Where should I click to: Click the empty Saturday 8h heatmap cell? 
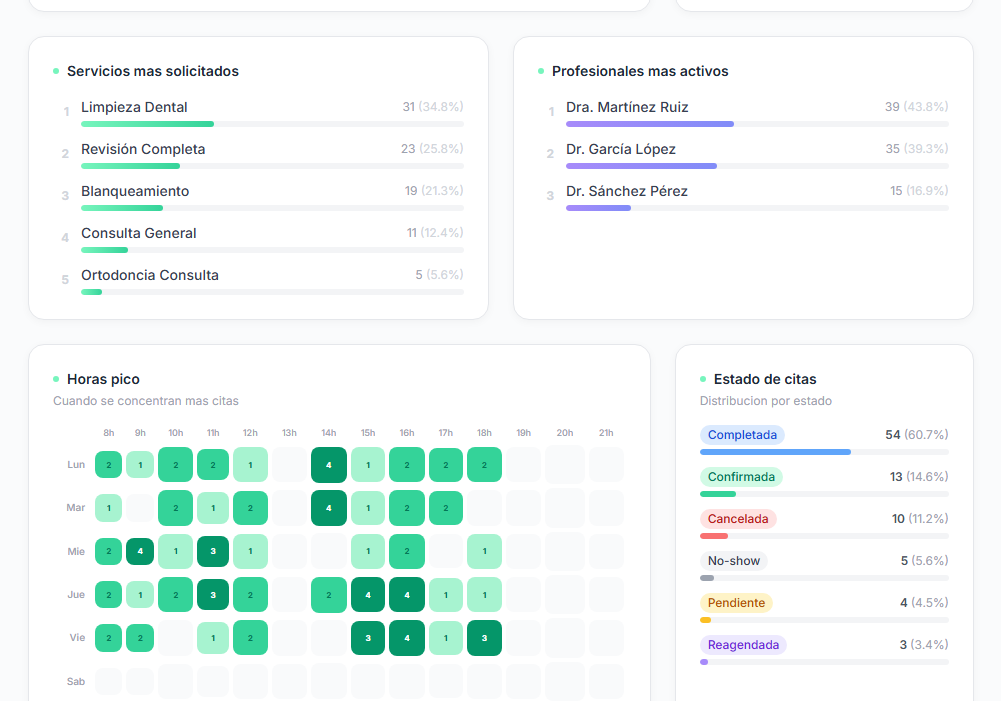pyautogui.click(x=108, y=681)
